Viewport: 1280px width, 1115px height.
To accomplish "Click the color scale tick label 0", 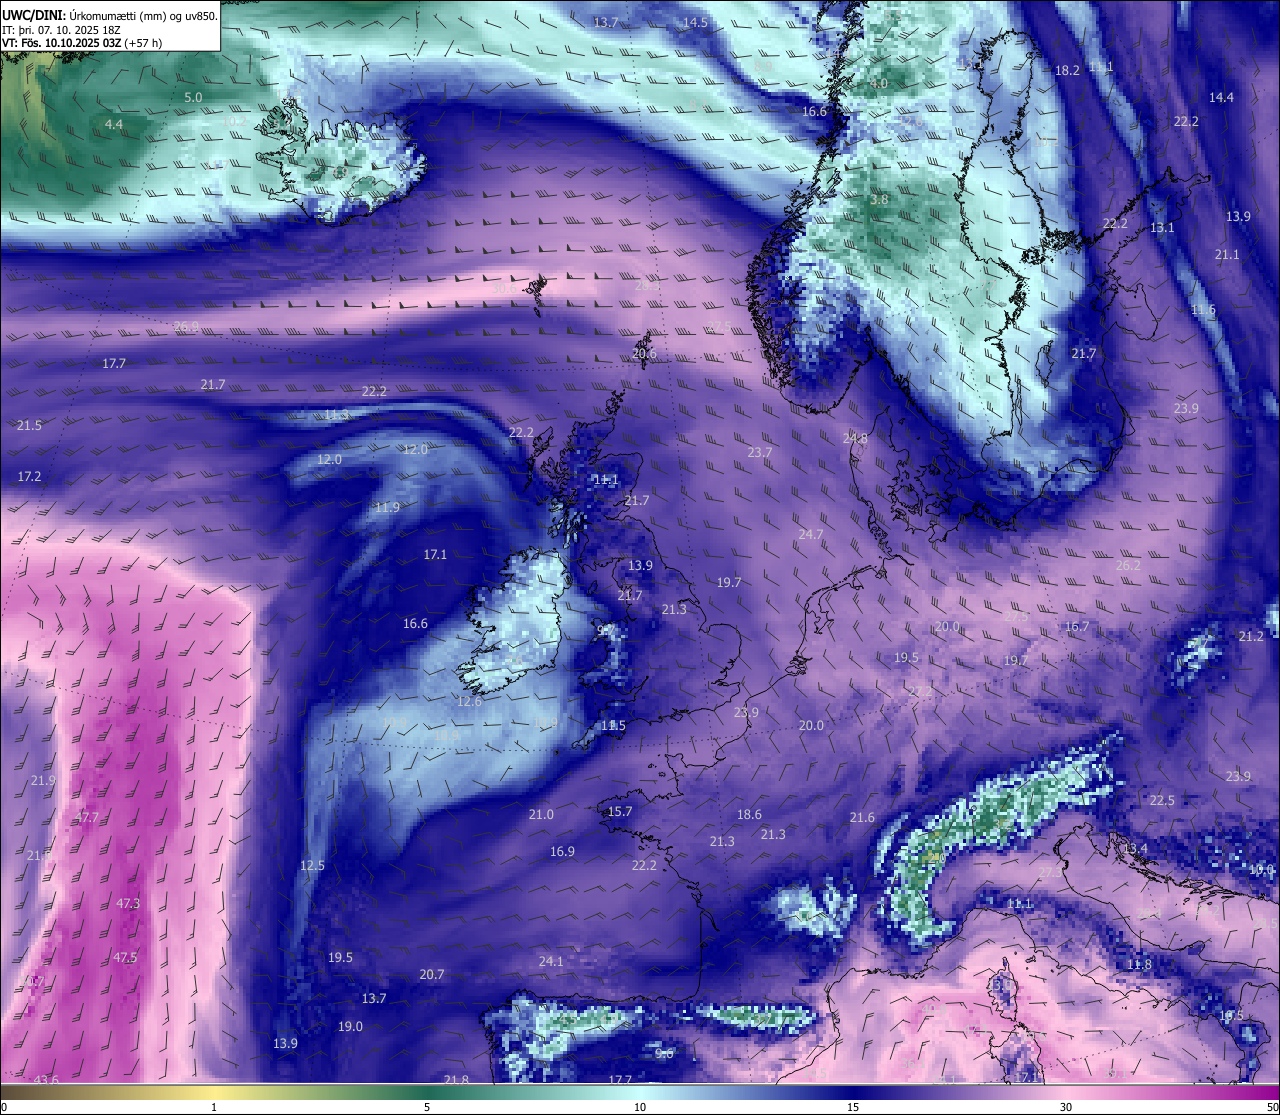I will tap(4, 1107).
